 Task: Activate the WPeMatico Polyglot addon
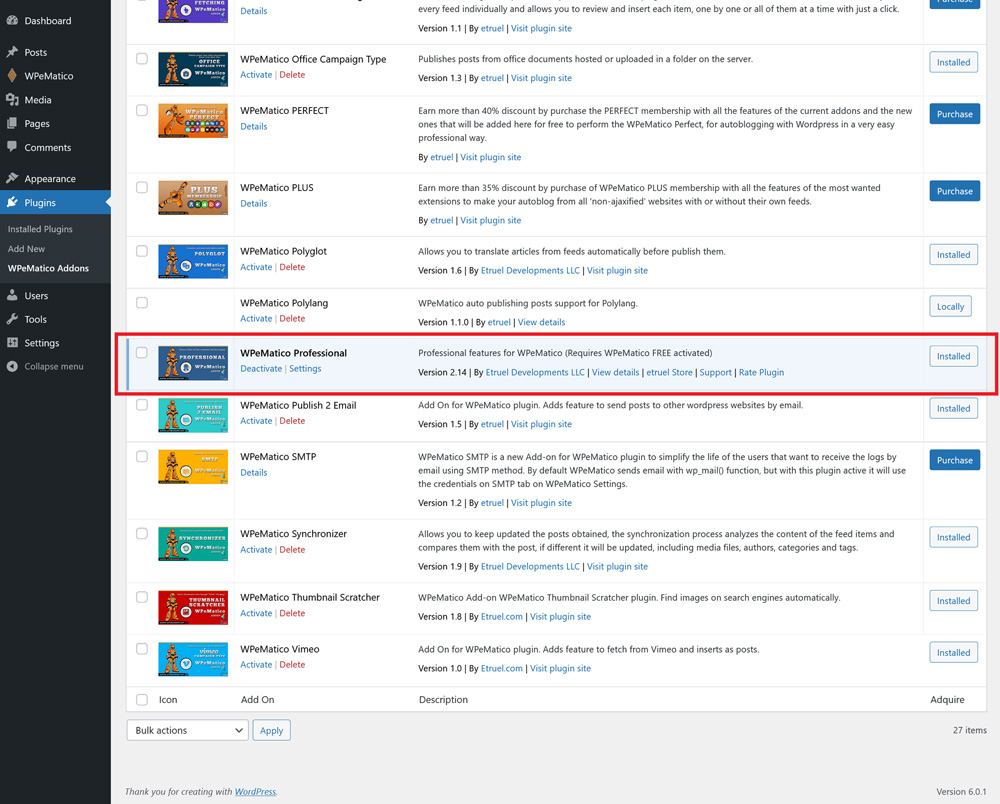point(256,267)
